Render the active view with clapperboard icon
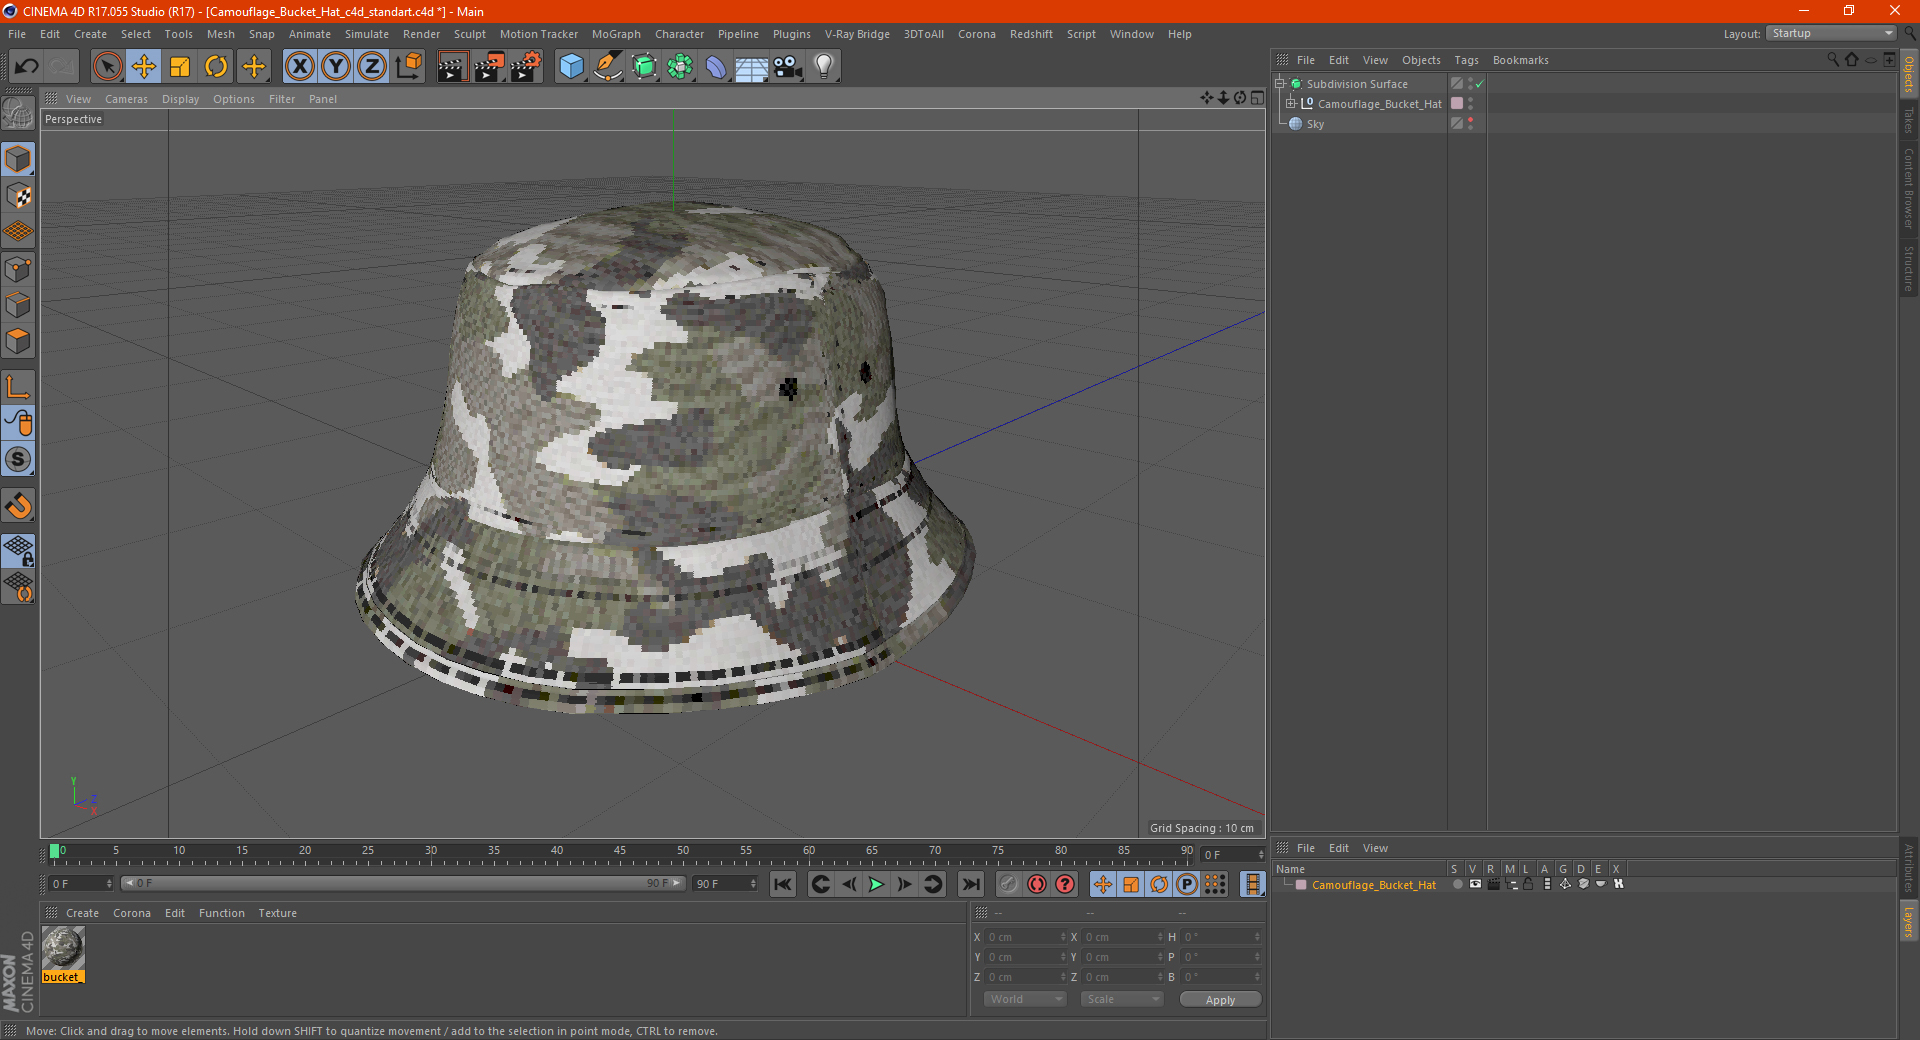1920x1040 pixels. pos(452,67)
